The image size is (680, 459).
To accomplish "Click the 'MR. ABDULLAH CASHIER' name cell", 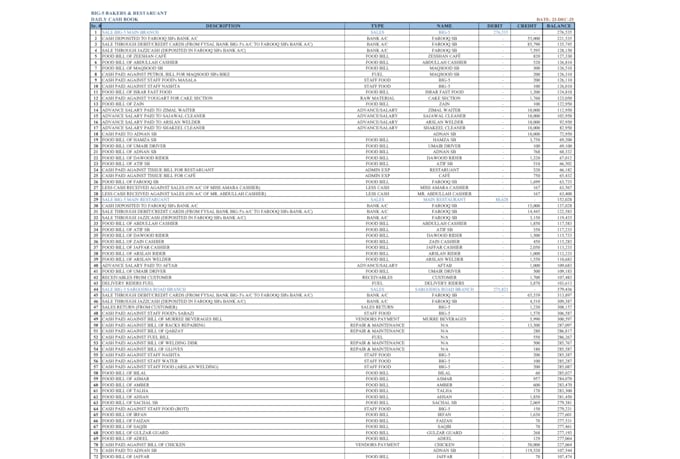I will click(x=444, y=194).
